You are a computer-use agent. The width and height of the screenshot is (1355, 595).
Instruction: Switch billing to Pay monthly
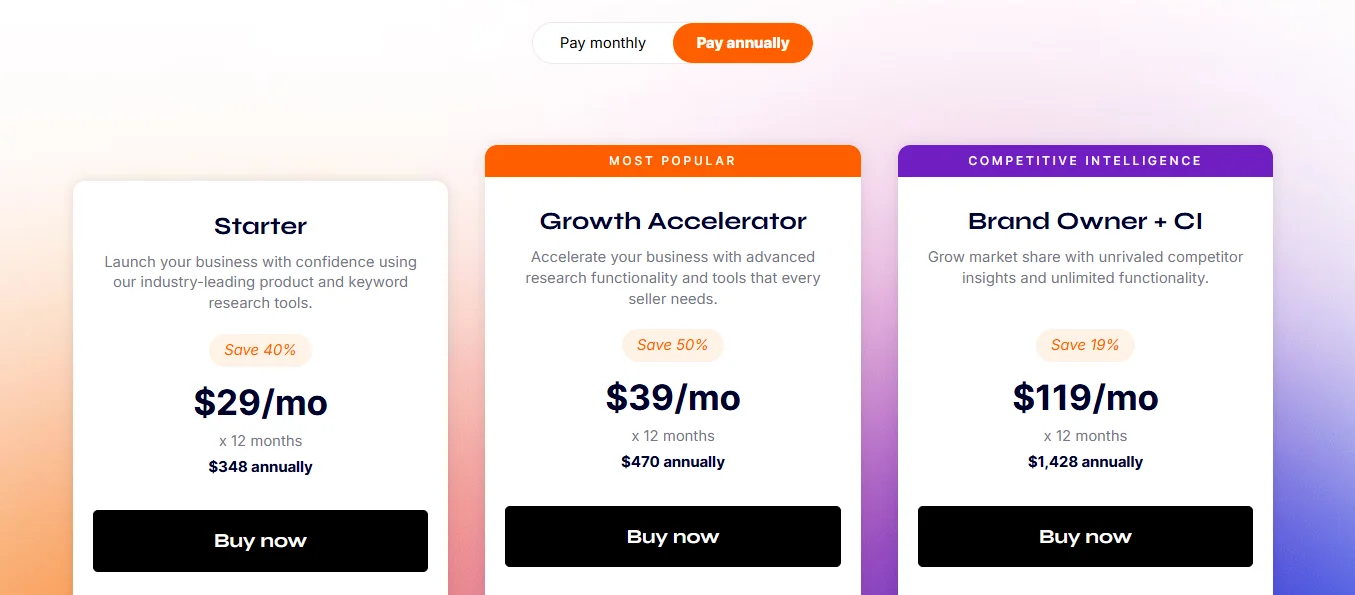[x=603, y=43]
